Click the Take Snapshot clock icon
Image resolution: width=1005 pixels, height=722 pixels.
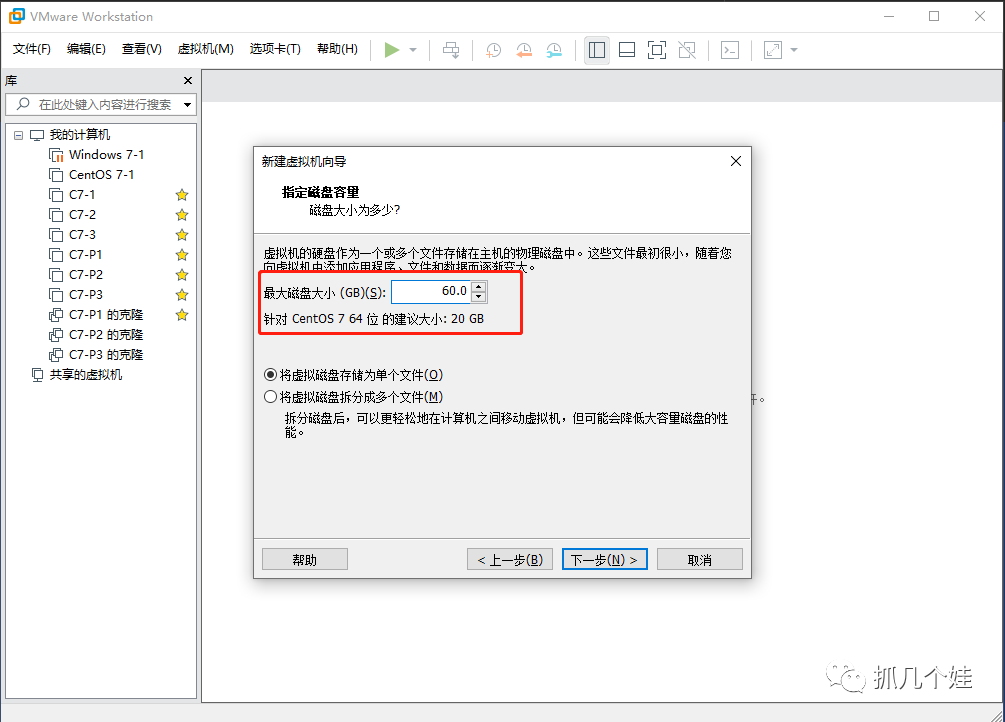[x=493, y=50]
